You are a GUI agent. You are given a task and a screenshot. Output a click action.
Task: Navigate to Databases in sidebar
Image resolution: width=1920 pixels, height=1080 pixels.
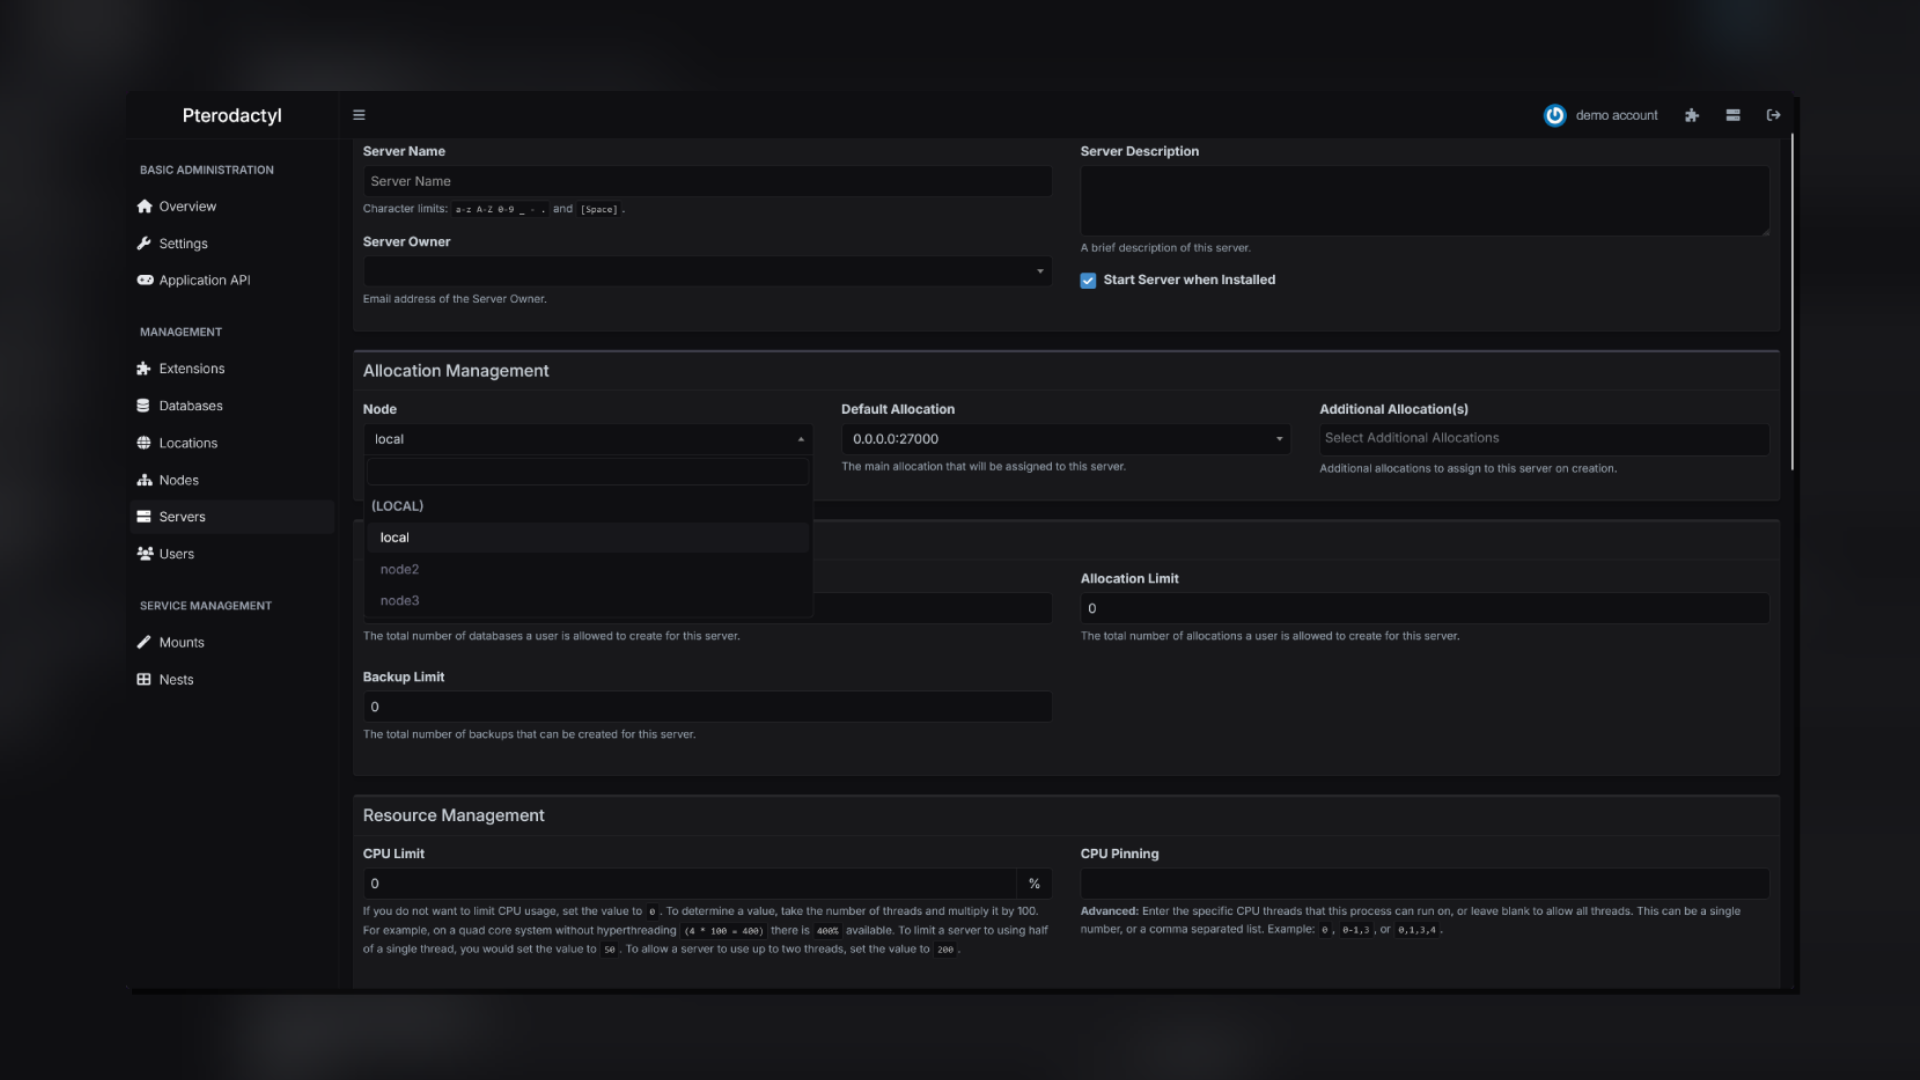point(190,405)
